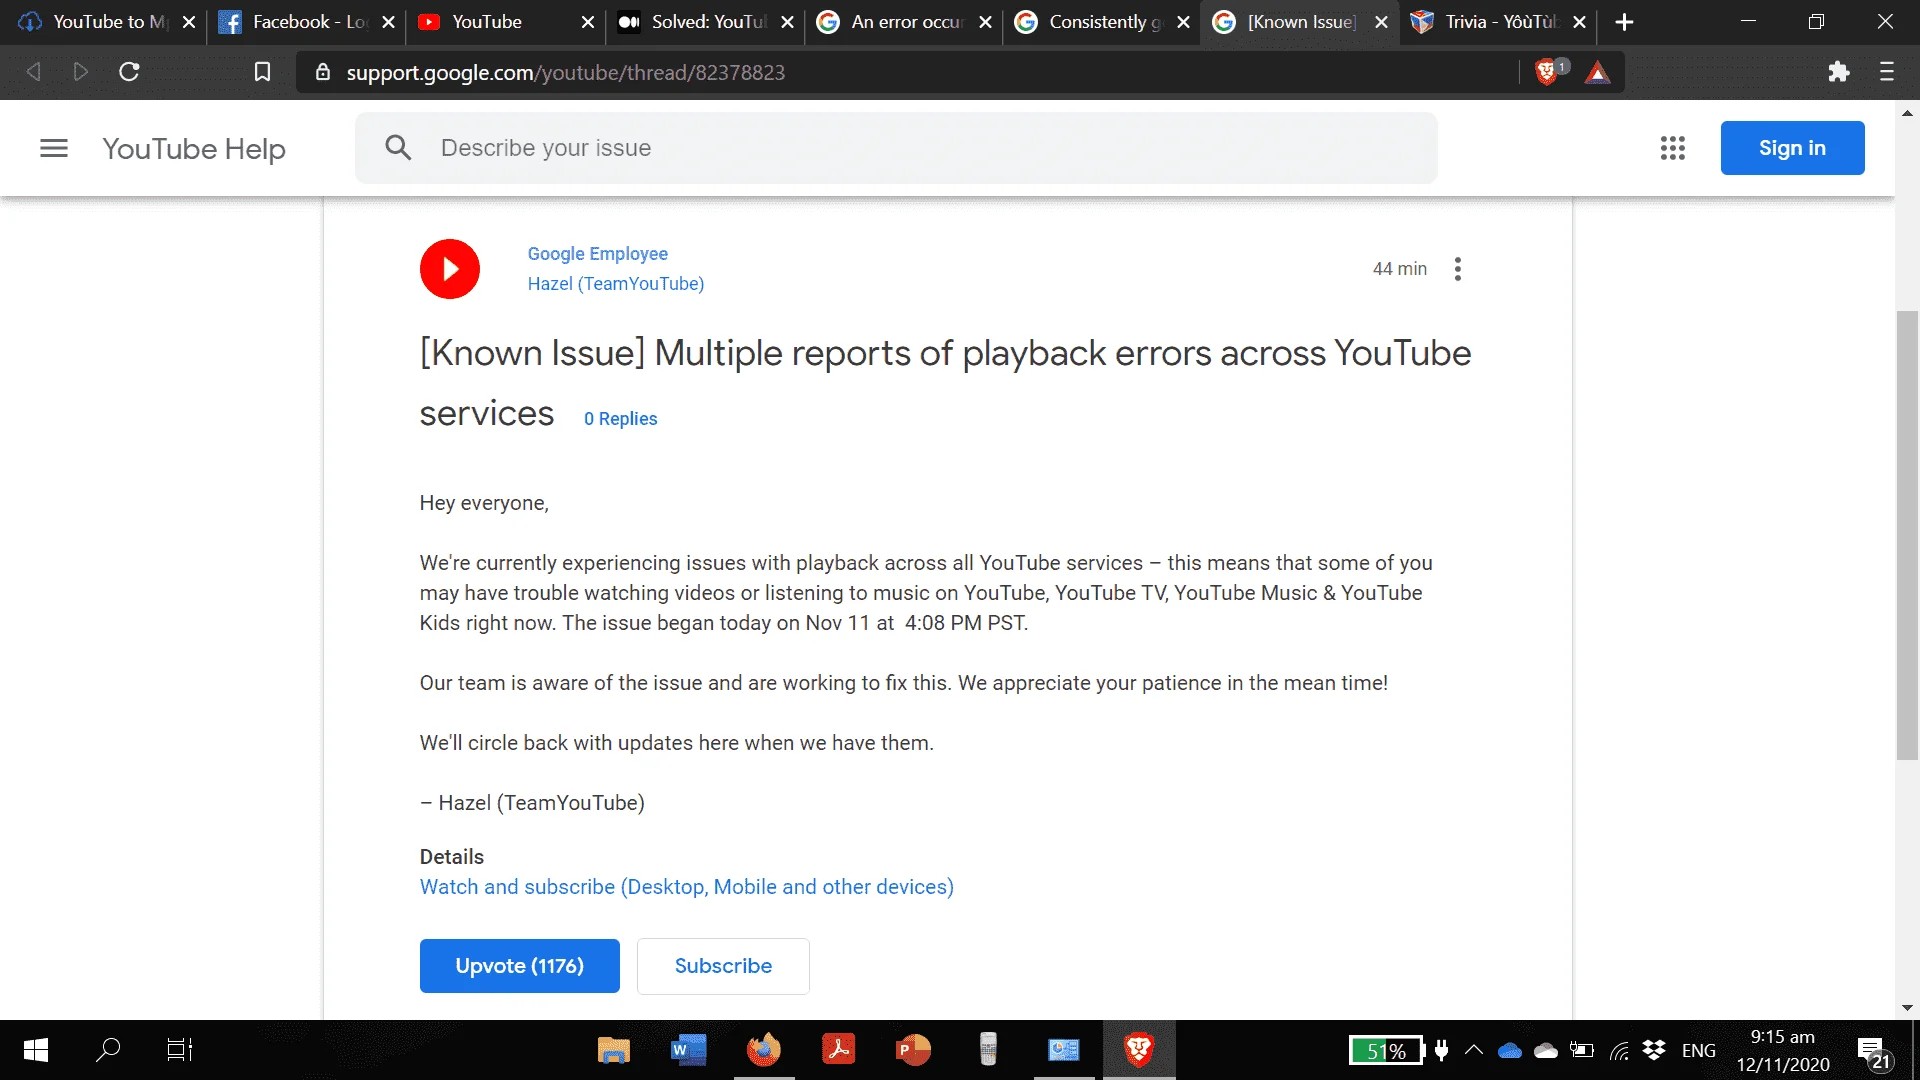1920x1080 pixels.
Task: Click the scrollbar down arrow
Action: pyautogui.click(x=1907, y=1008)
